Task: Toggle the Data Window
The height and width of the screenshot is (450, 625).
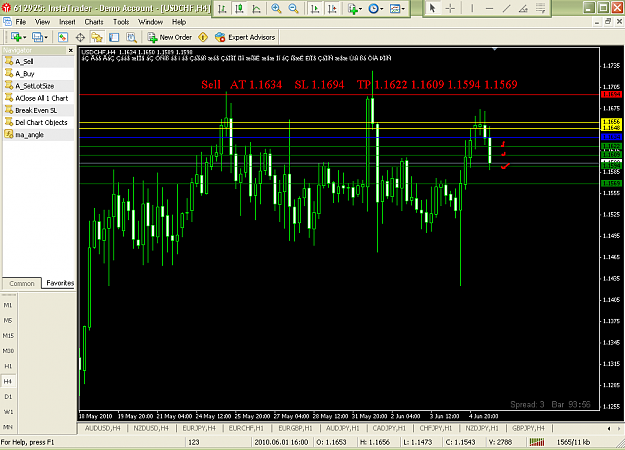Action: [x=80, y=37]
